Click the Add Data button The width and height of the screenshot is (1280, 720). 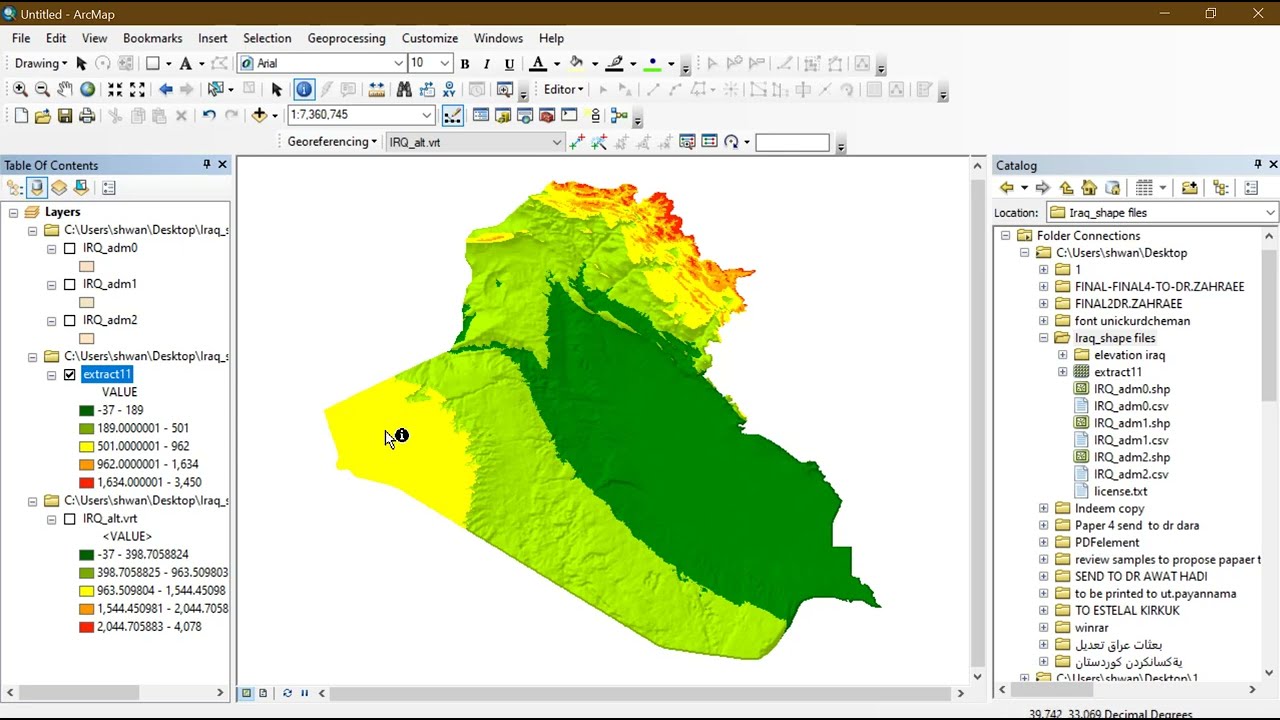(x=259, y=115)
